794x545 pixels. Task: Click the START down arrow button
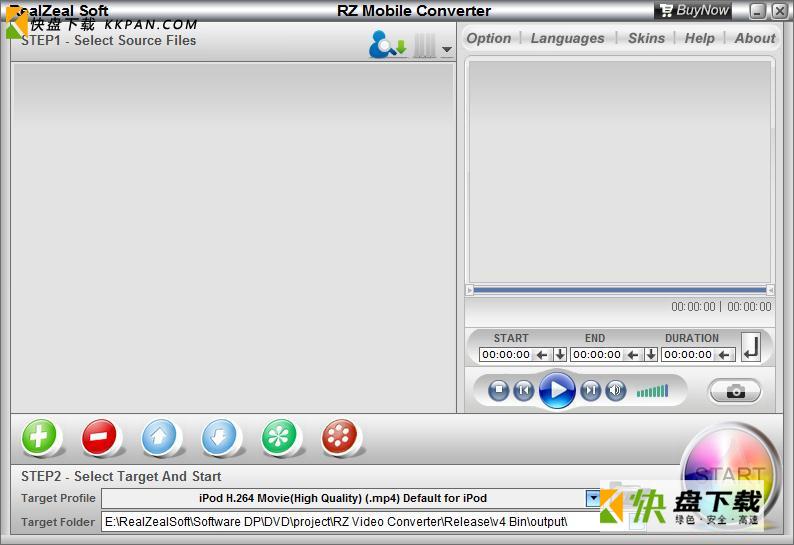(x=560, y=355)
